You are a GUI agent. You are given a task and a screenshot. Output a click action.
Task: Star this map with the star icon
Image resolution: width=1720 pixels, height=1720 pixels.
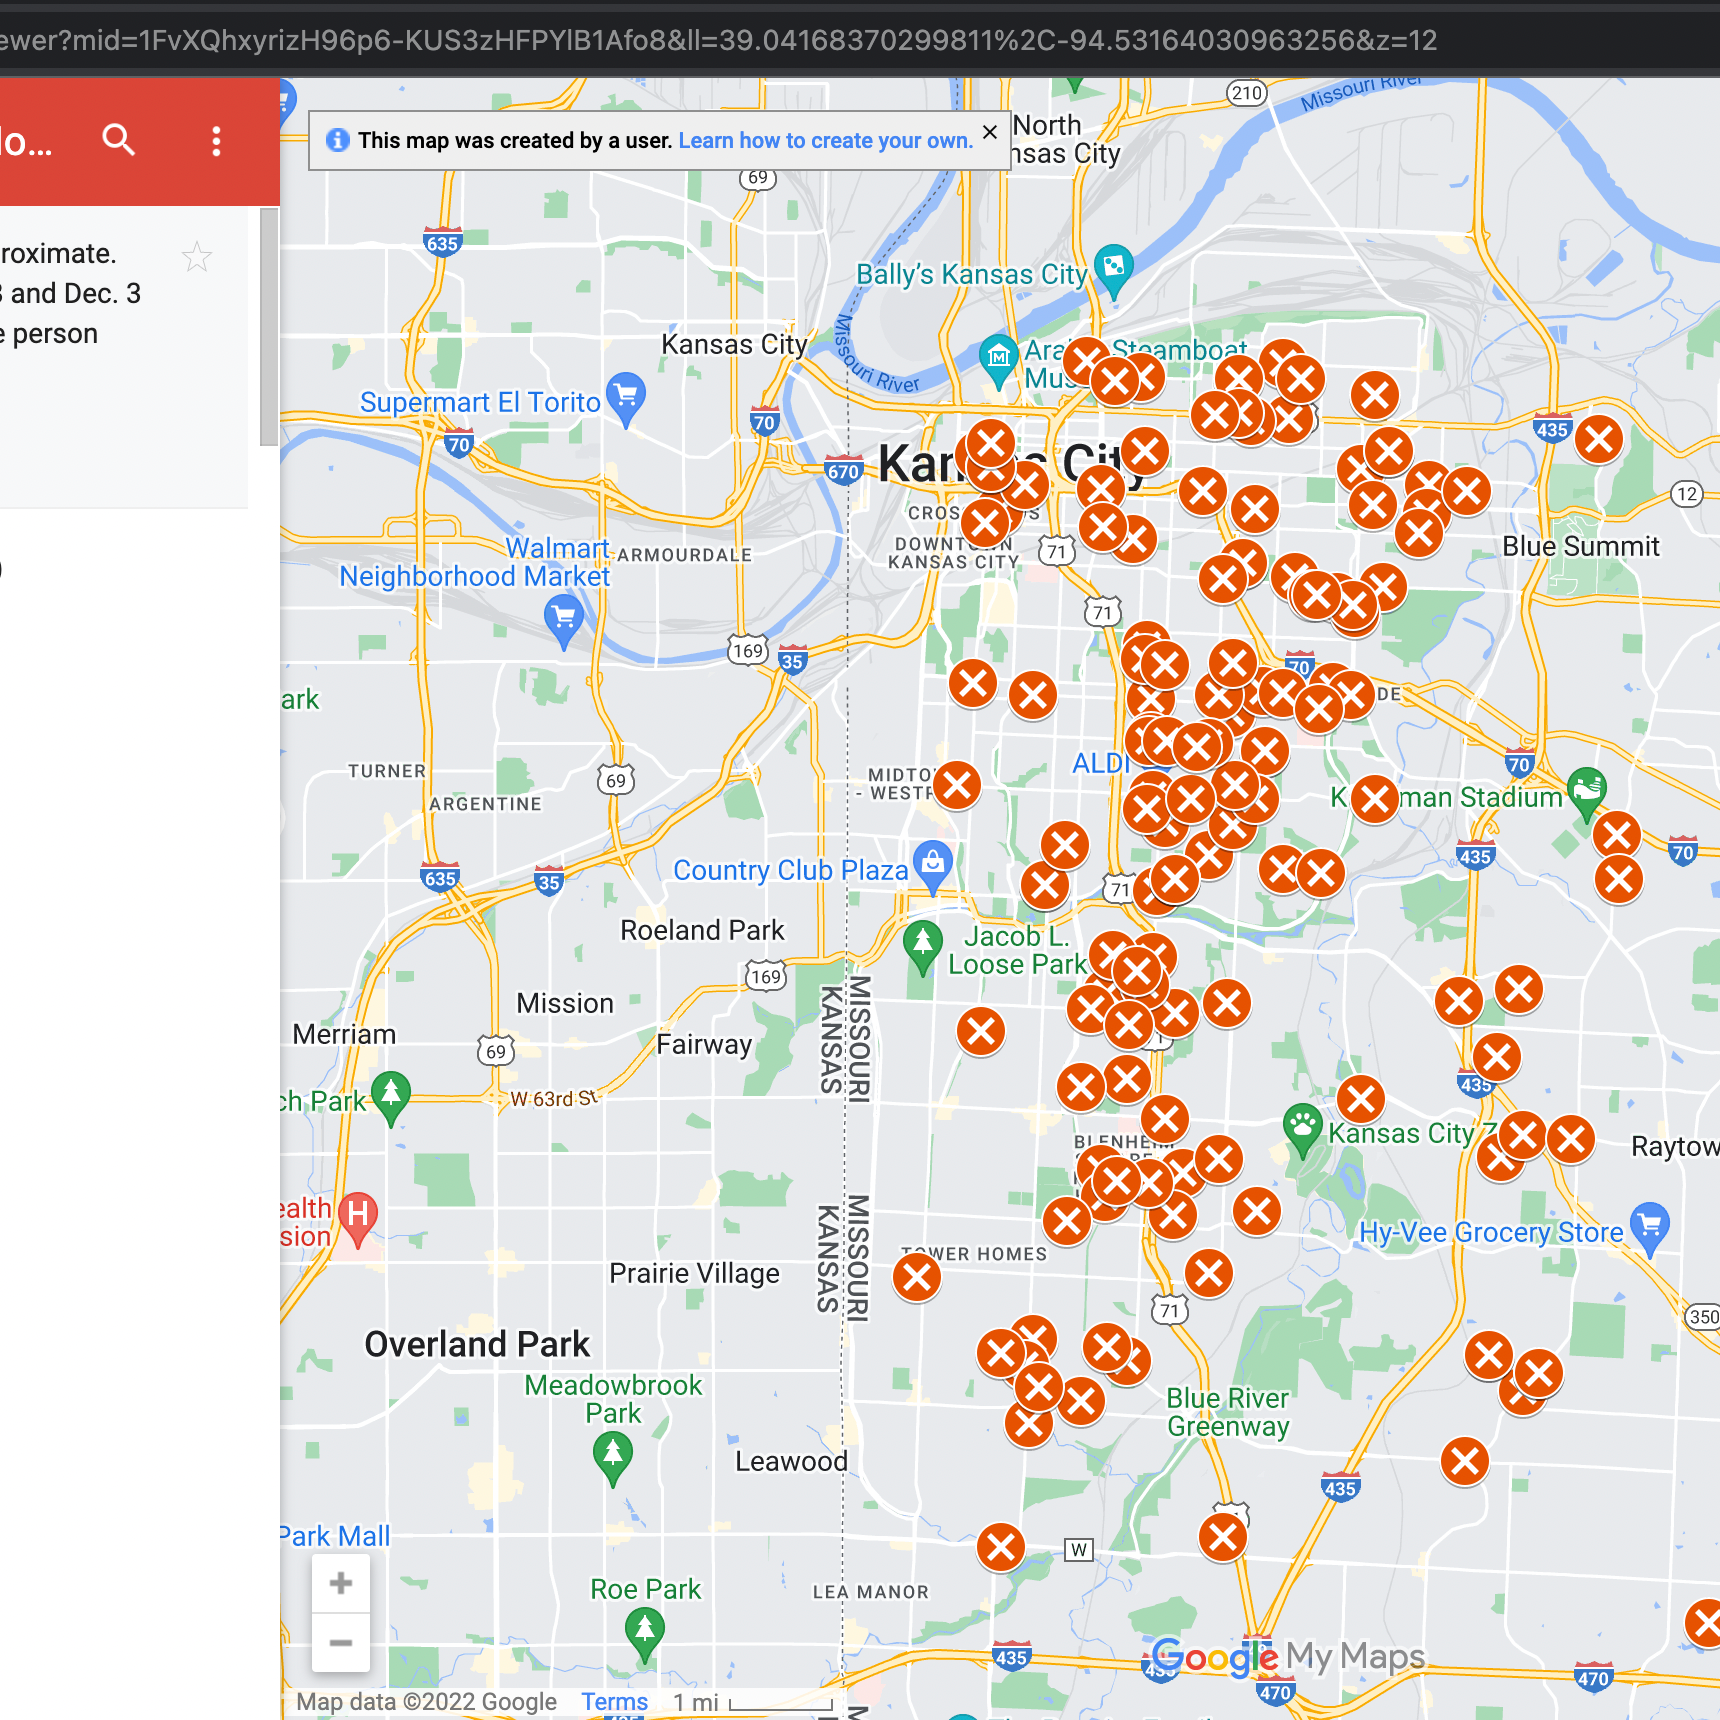tap(197, 257)
